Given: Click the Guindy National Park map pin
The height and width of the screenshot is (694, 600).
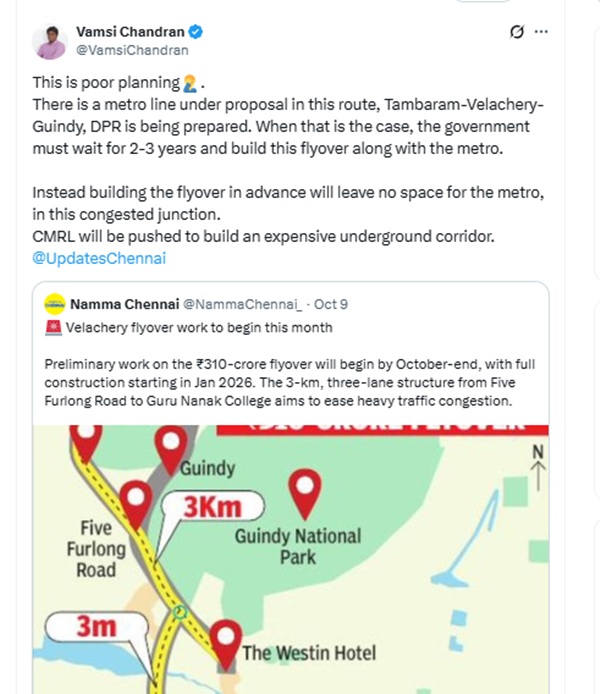Looking at the screenshot, I should [x=304, y=490].
